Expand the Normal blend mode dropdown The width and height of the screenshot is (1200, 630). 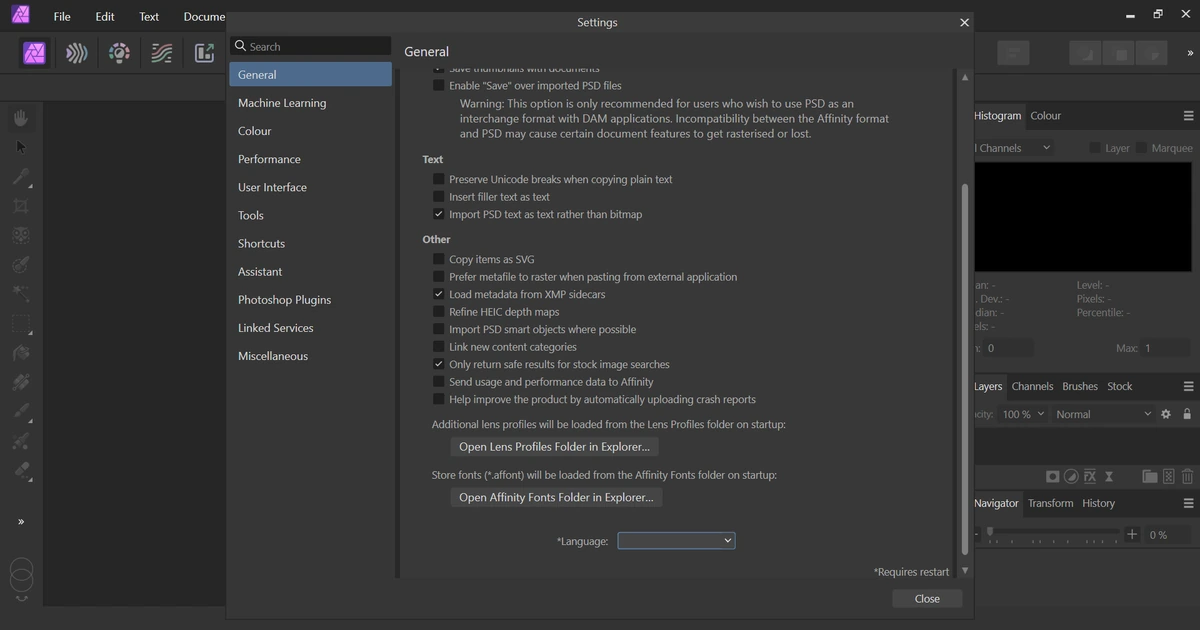point(1103,414)
